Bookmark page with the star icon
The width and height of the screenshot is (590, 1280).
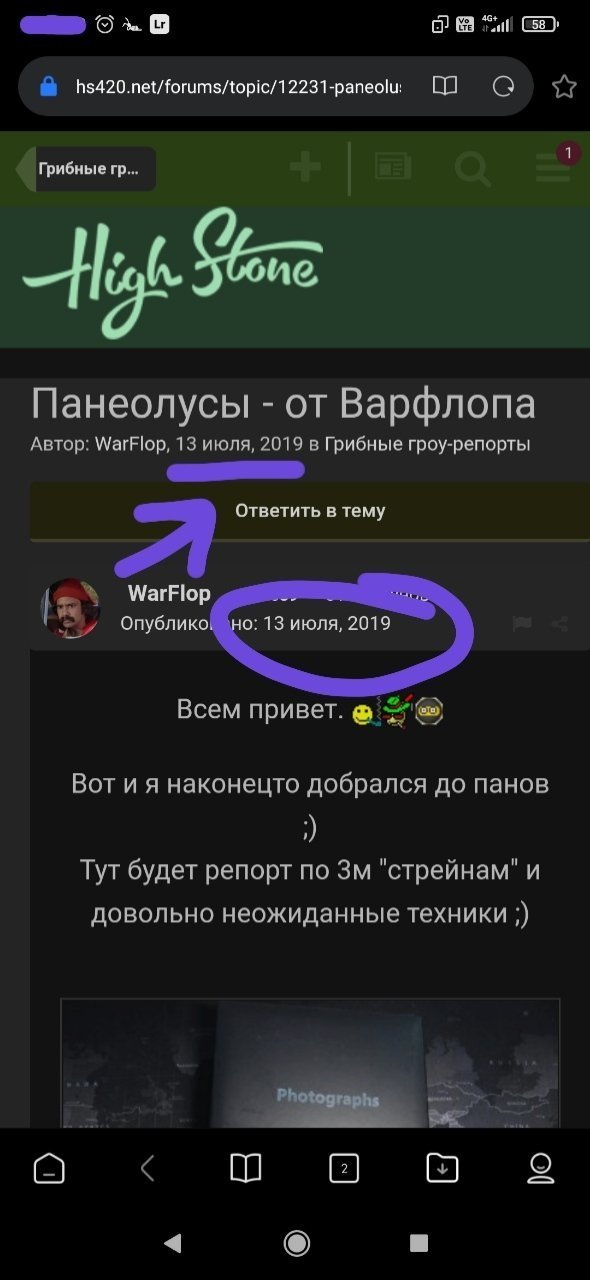coord(564,87)
